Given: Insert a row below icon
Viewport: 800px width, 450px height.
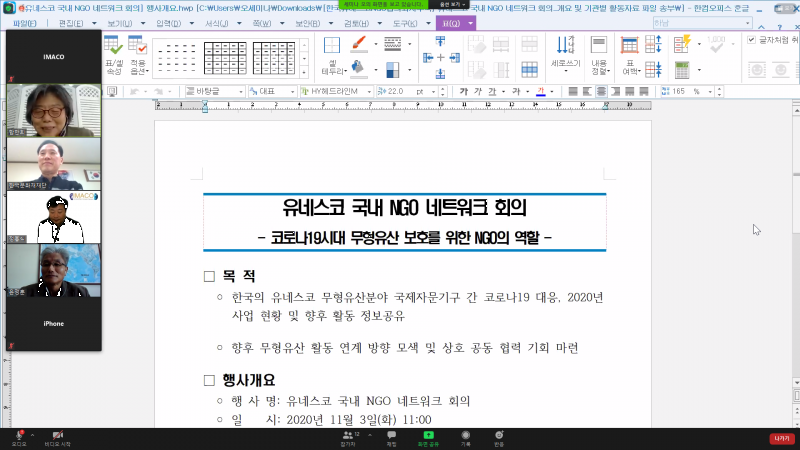Looking at the screenshot, I should [440, 73].
